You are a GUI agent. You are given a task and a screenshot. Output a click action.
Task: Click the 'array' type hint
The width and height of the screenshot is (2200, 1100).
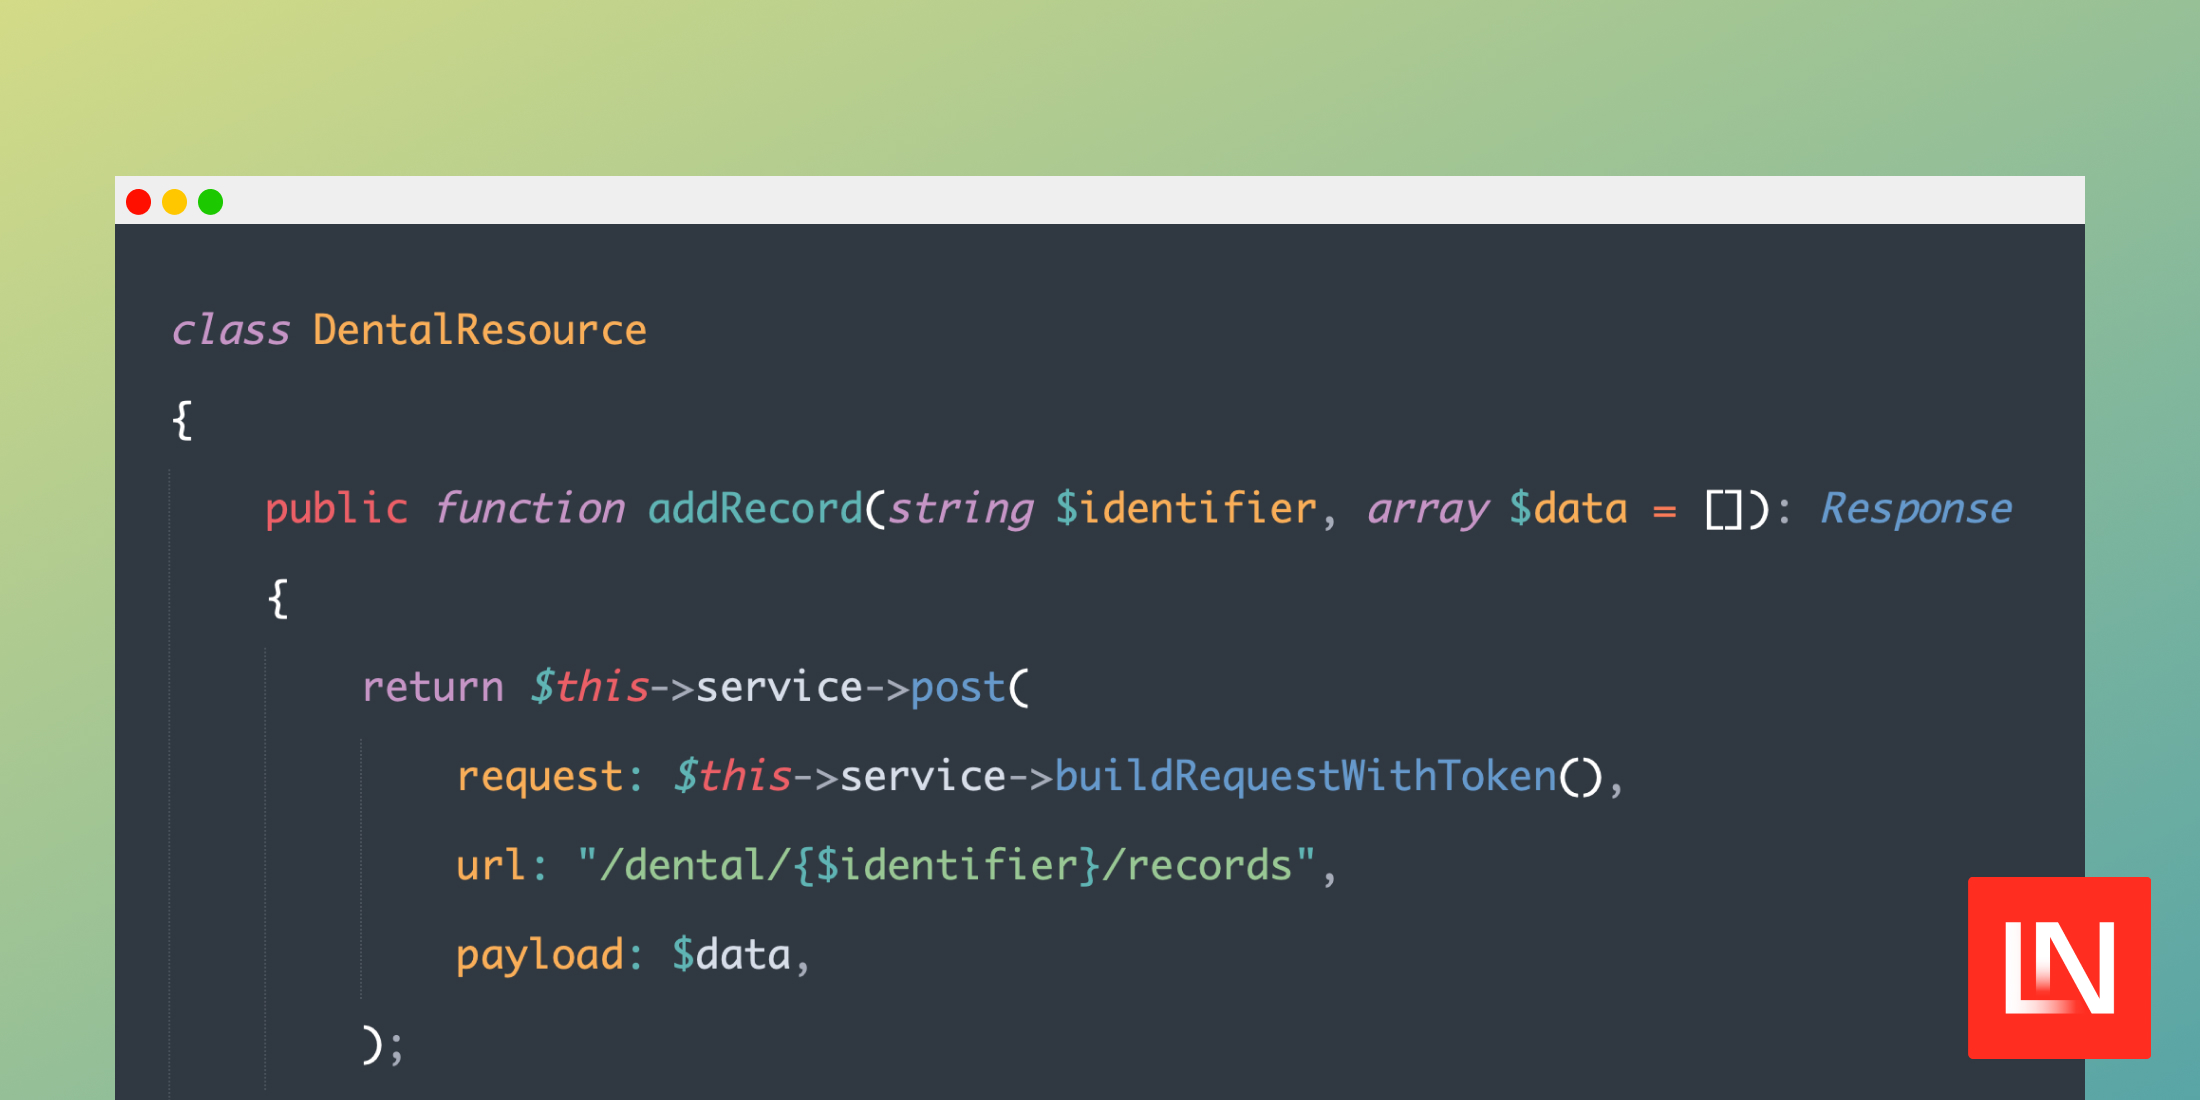click(1428, 510)
